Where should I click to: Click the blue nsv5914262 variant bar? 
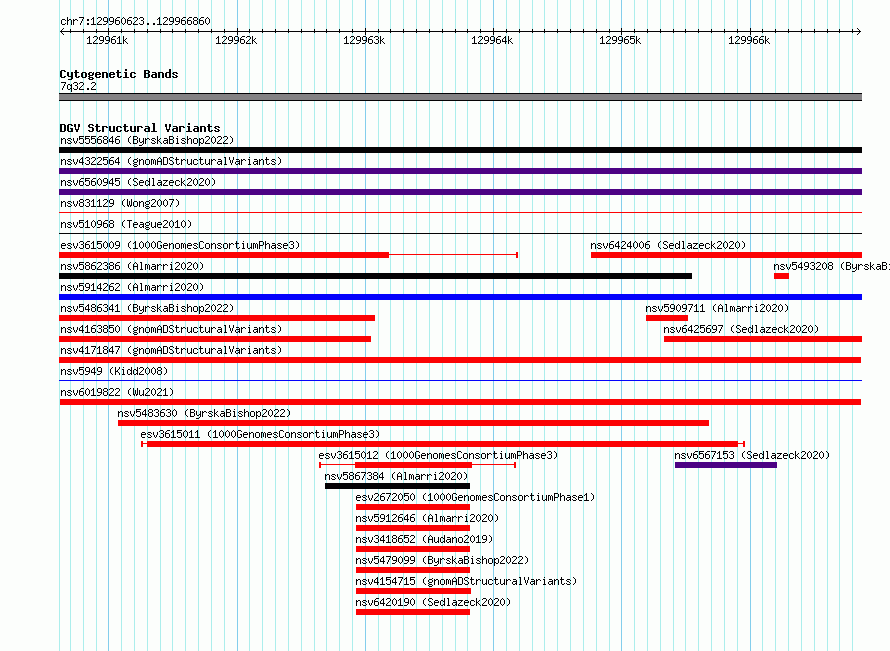(460, 297)
